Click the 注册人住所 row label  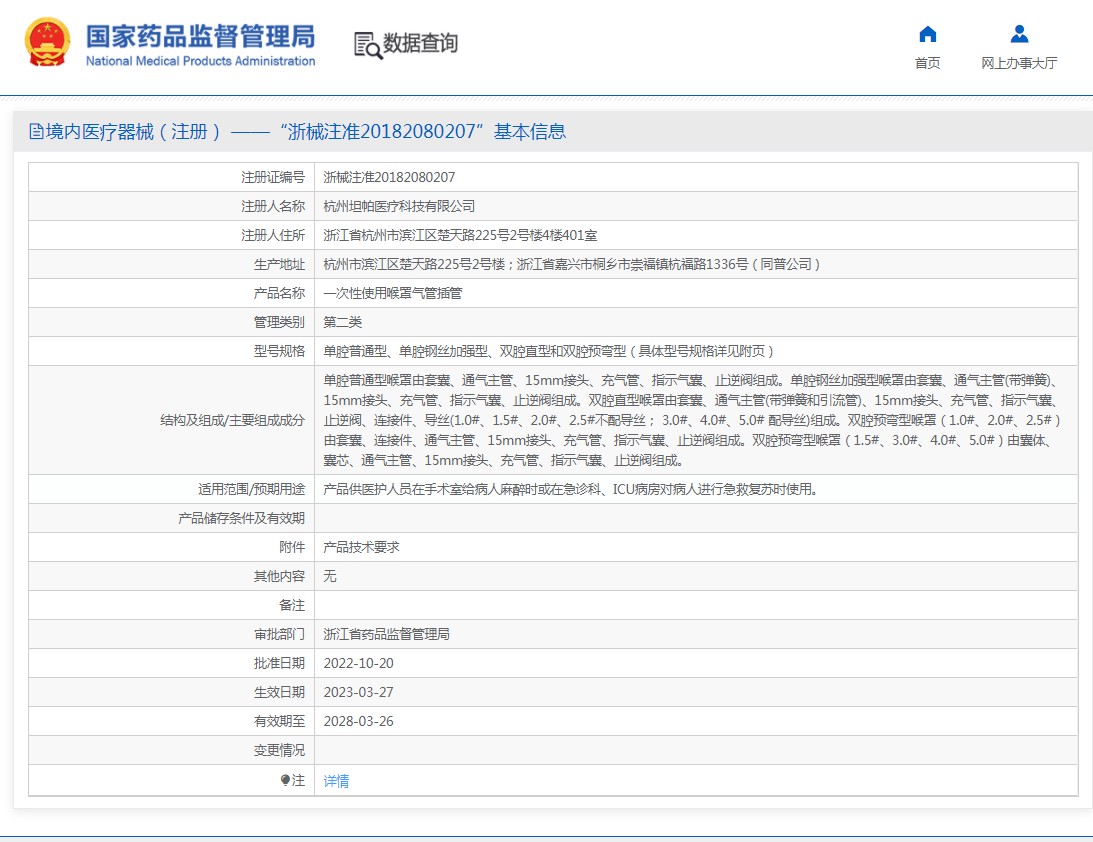(273, 235)
